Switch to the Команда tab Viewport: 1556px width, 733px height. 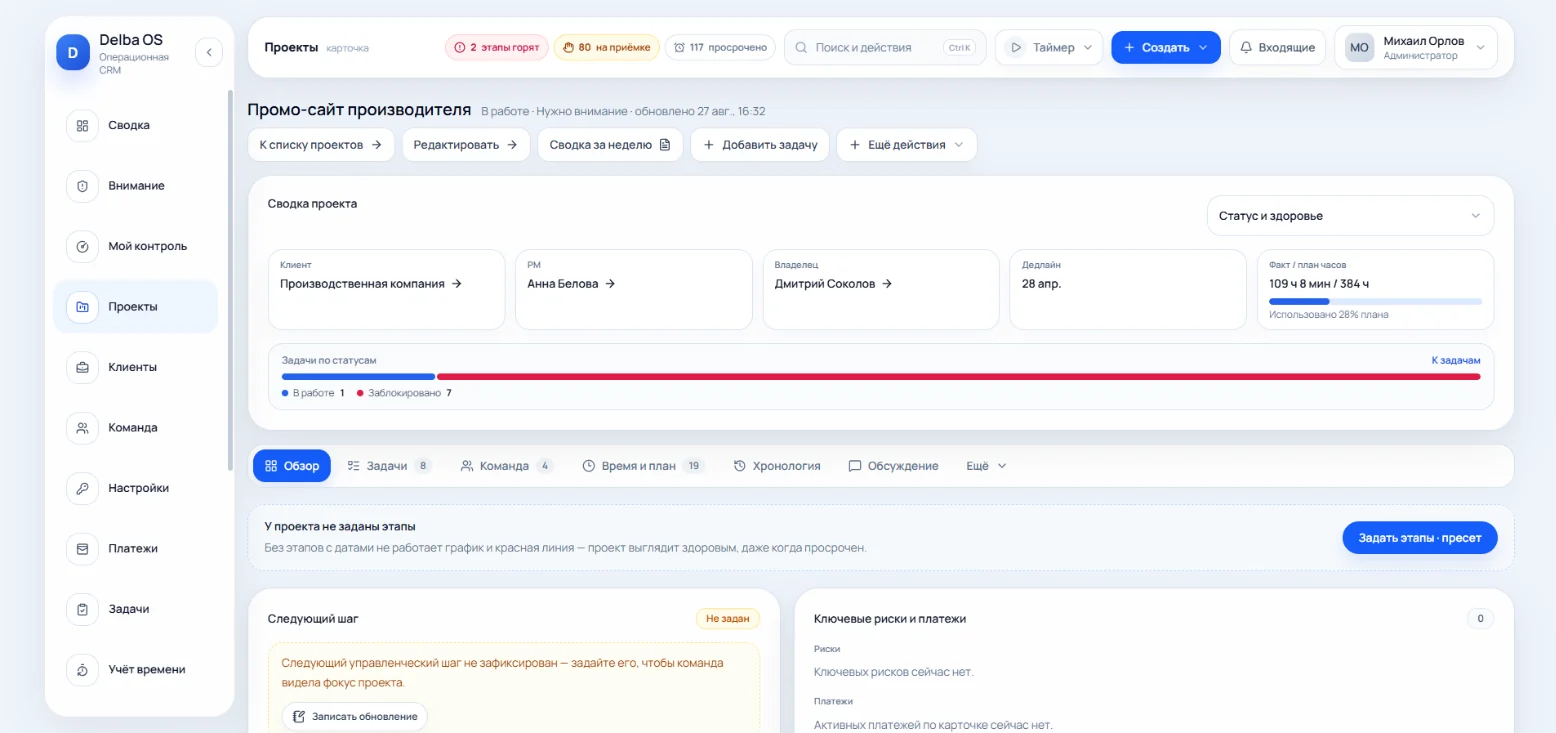[506, 466]
